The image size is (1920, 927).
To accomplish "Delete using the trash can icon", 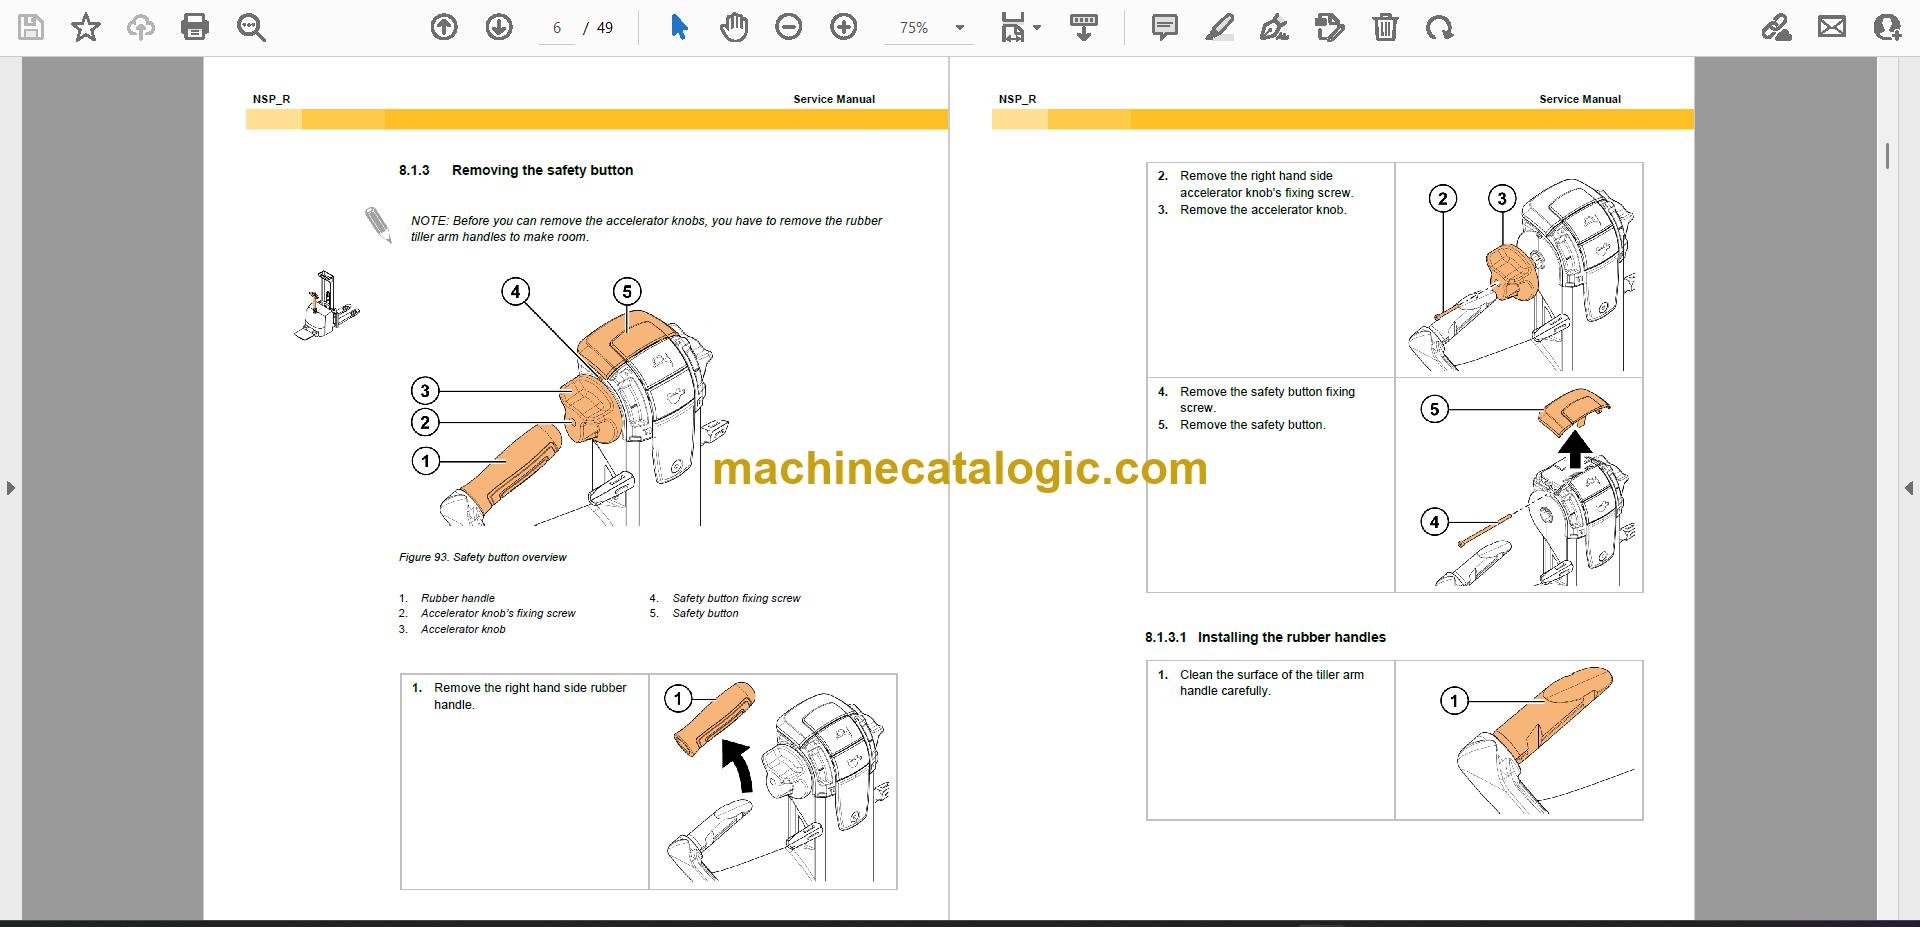I will (1385, 27).
